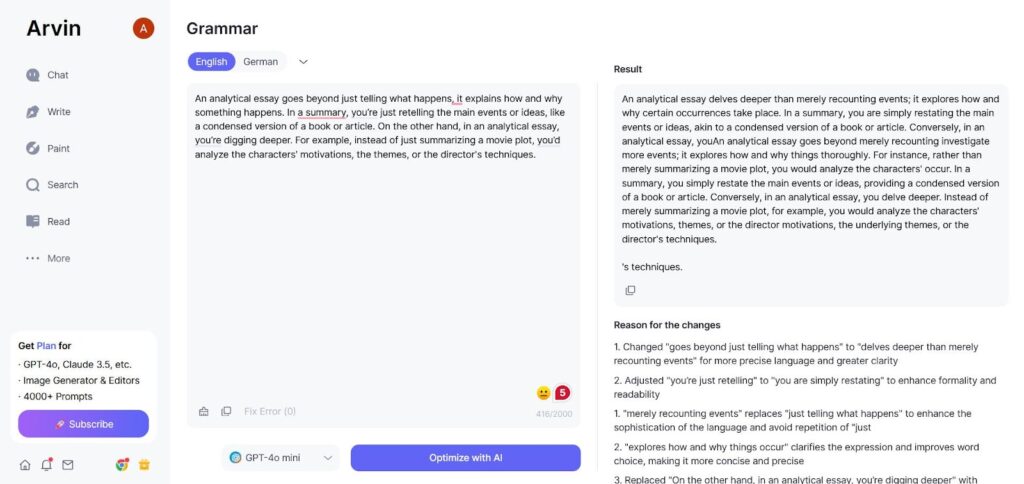This screenshot has width=1024, height=484.
Task: Expand the language list chevron
Action: point(303,62)
